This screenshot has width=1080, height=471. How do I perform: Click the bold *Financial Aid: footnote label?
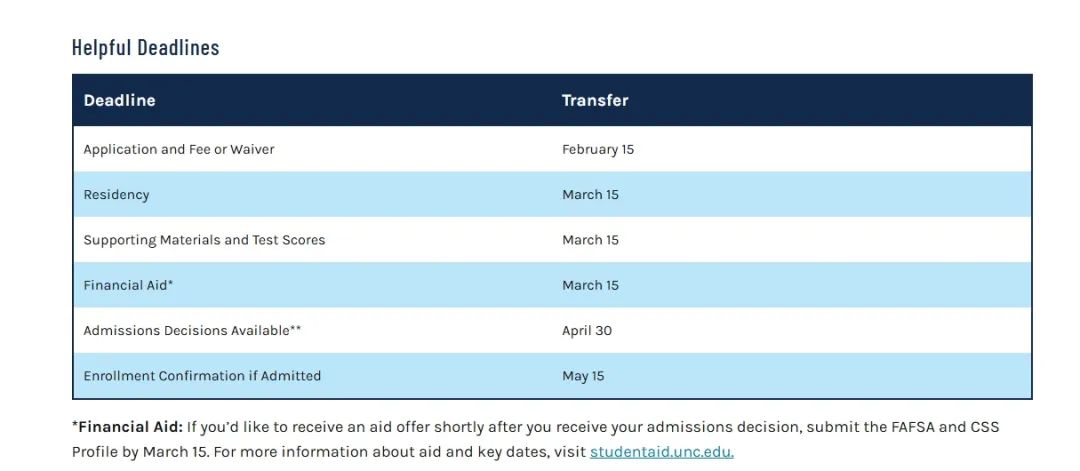(x=127, y=427)
